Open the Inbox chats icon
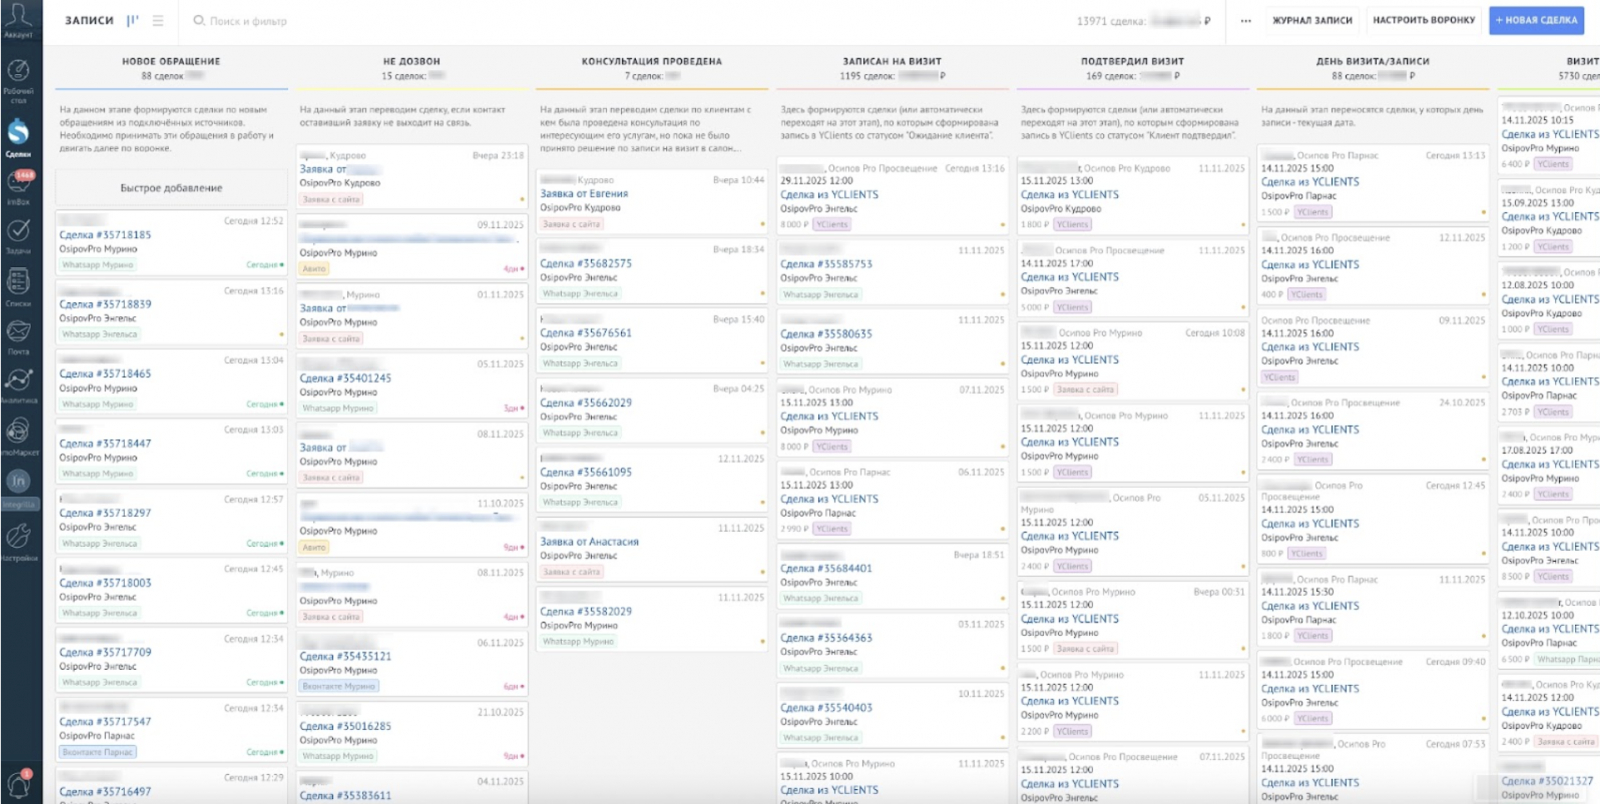Viewport: 1600px width, 804px height. [18, 182]
